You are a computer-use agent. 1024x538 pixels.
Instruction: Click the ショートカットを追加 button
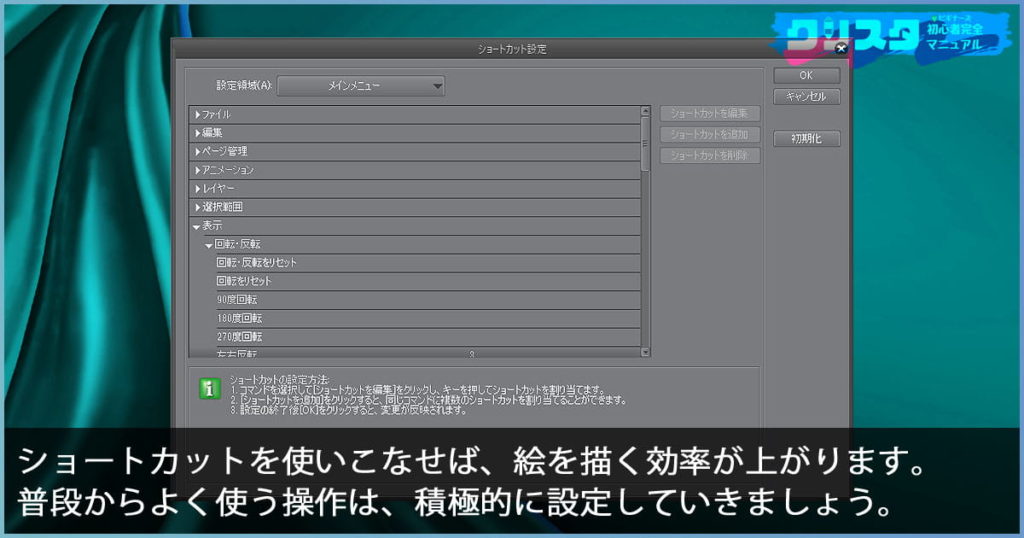click(710, 134)
